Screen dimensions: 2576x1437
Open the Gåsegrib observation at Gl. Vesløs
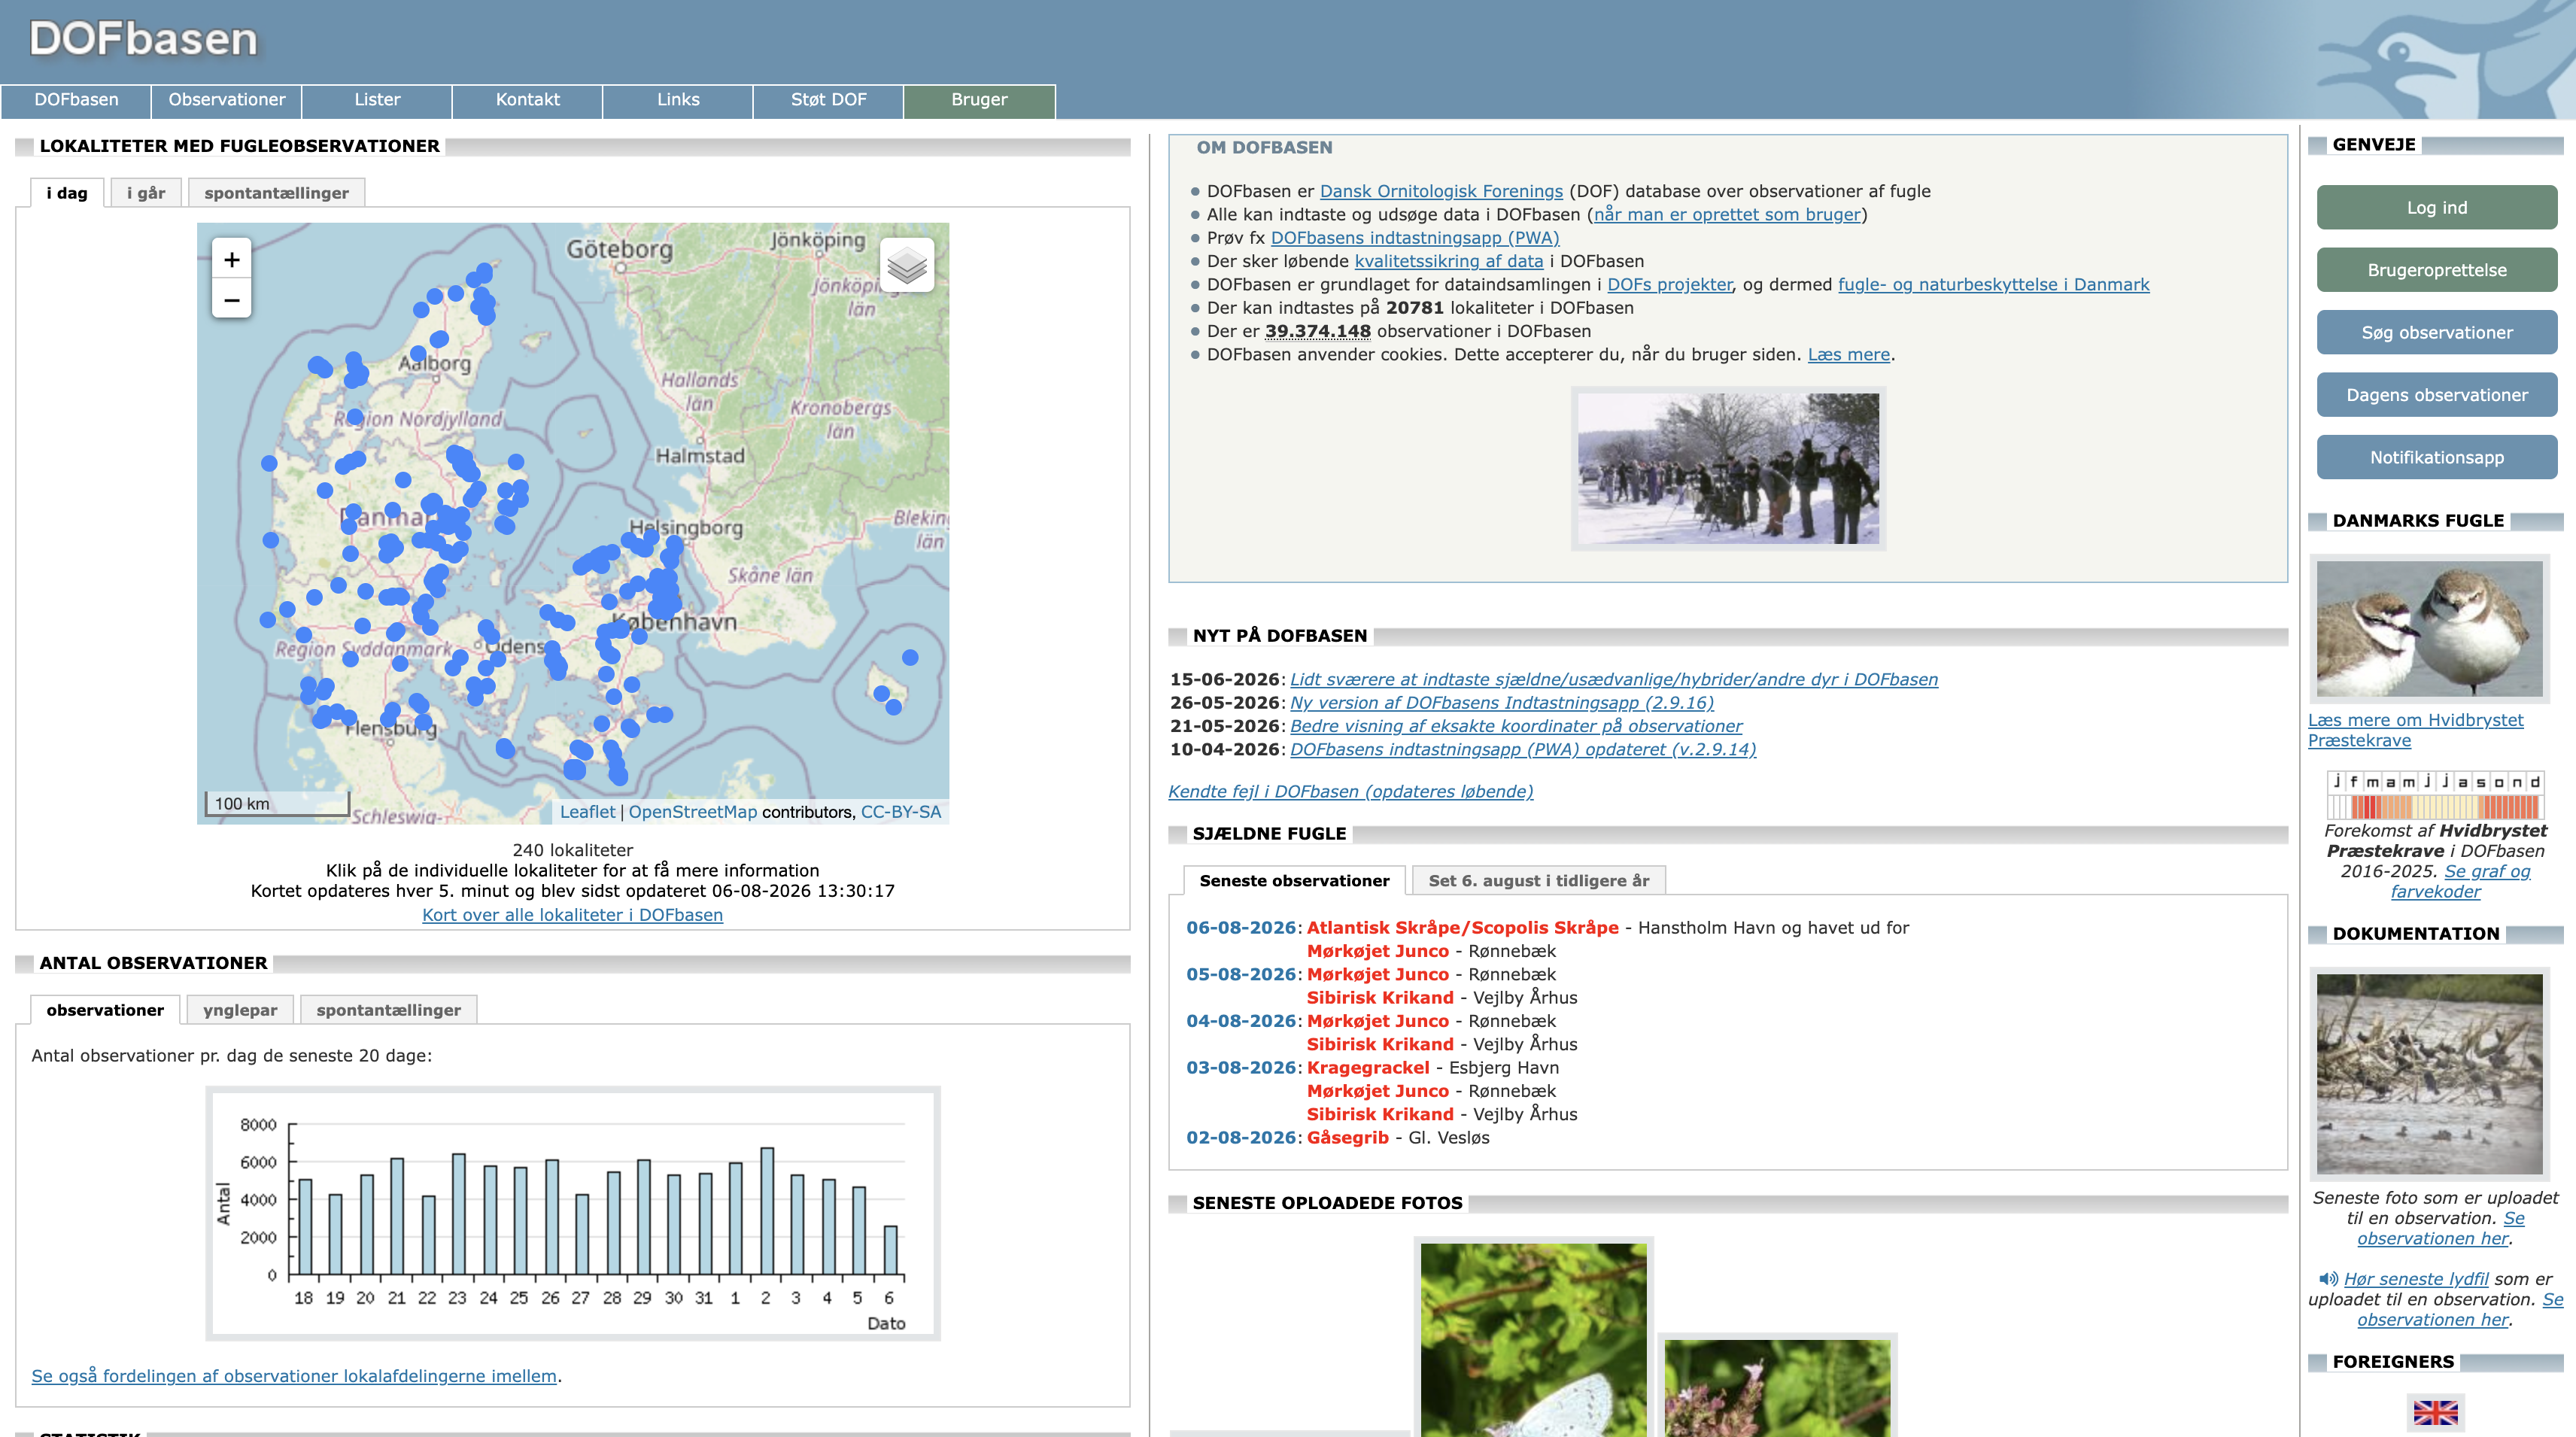(1347, 1138)
